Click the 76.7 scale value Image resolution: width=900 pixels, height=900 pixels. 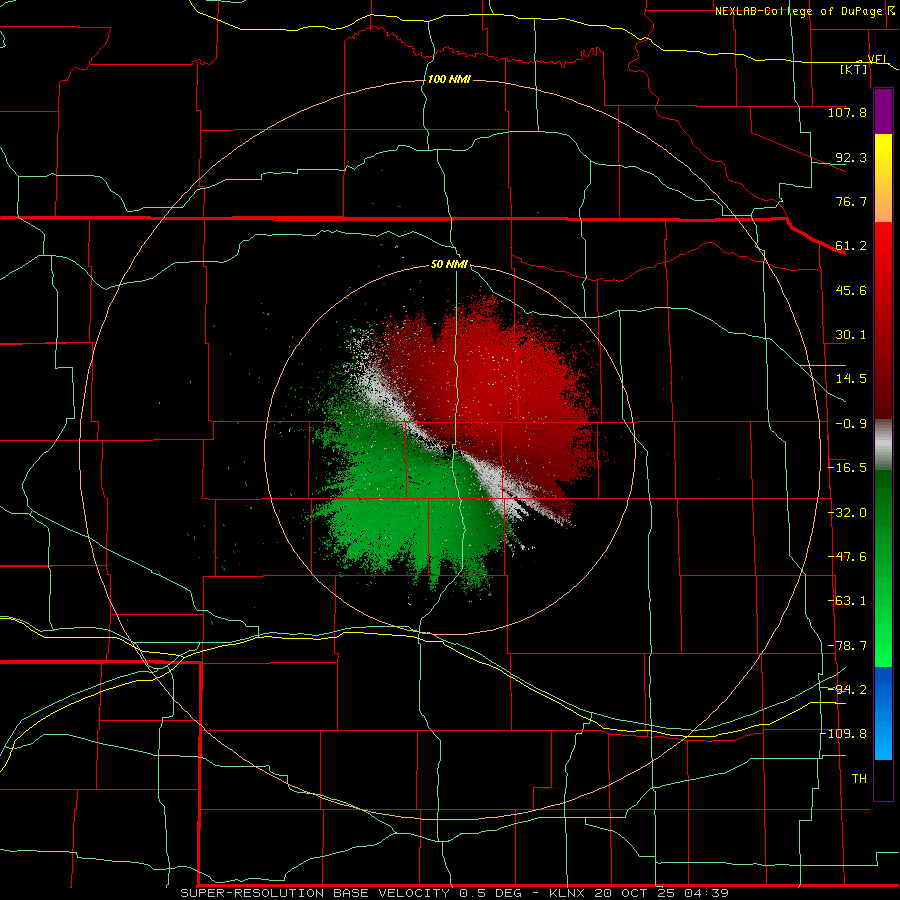coord(851,201)
